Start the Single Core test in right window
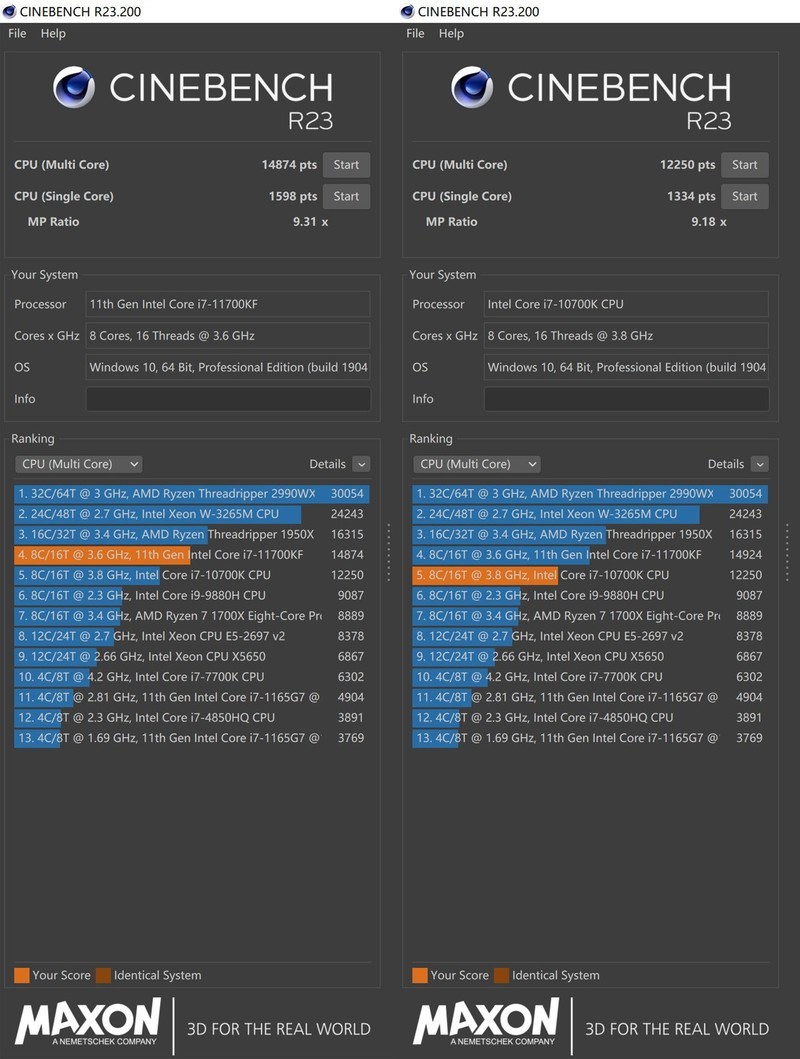 click(x=744, y=197)
